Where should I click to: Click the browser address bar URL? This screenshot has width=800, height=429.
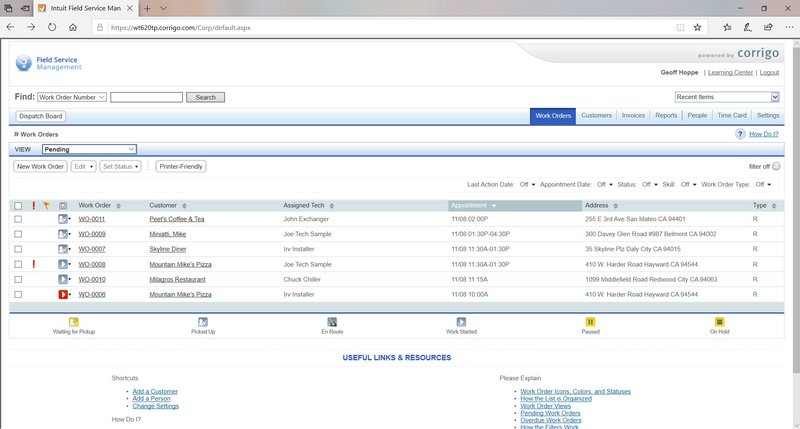180,28
